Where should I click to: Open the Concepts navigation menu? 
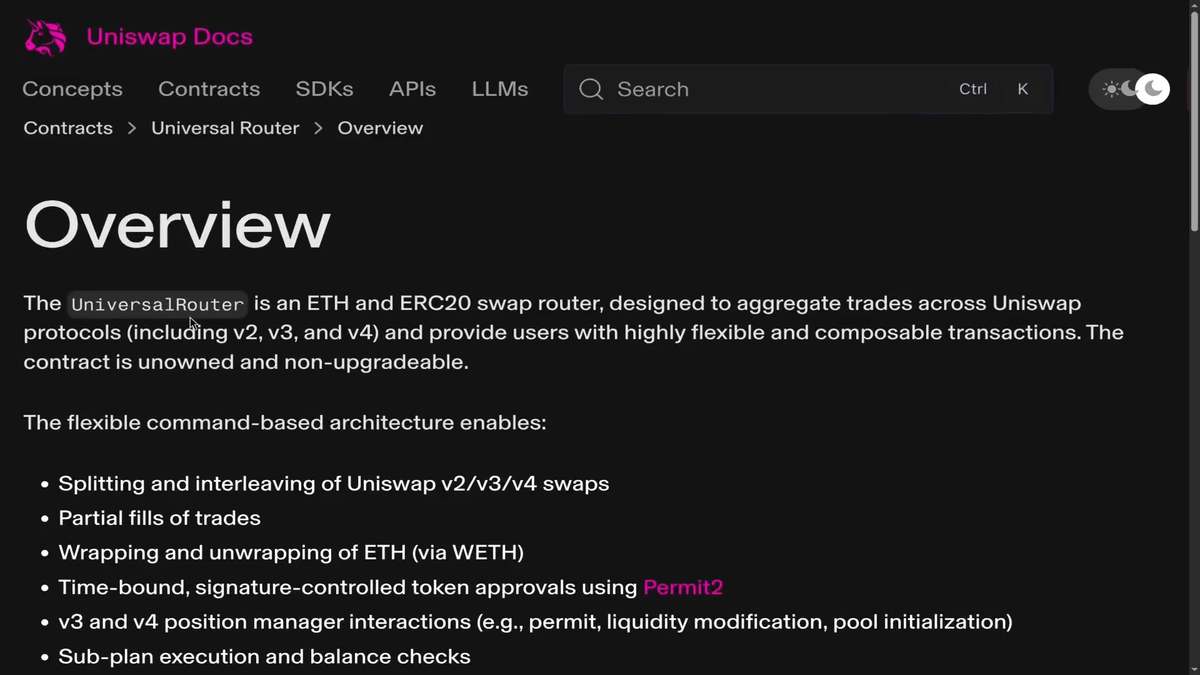tap(72, 89)
